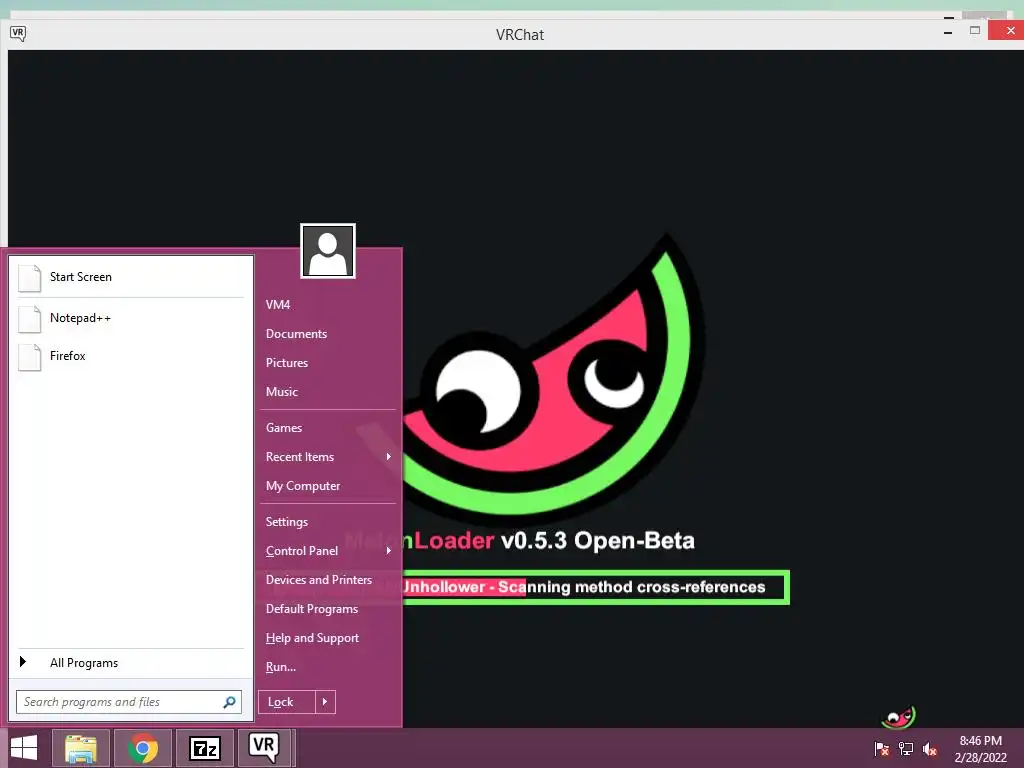1024x768 pixels.
Task: Close the VRChat window
Action: [x=1009, y=31]
